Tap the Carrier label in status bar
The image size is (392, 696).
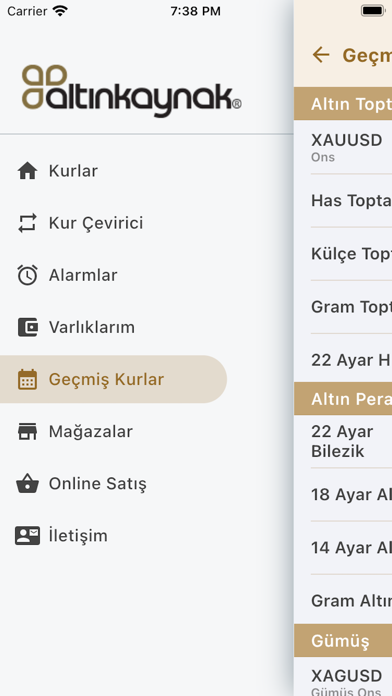click(x=27, y=11)
